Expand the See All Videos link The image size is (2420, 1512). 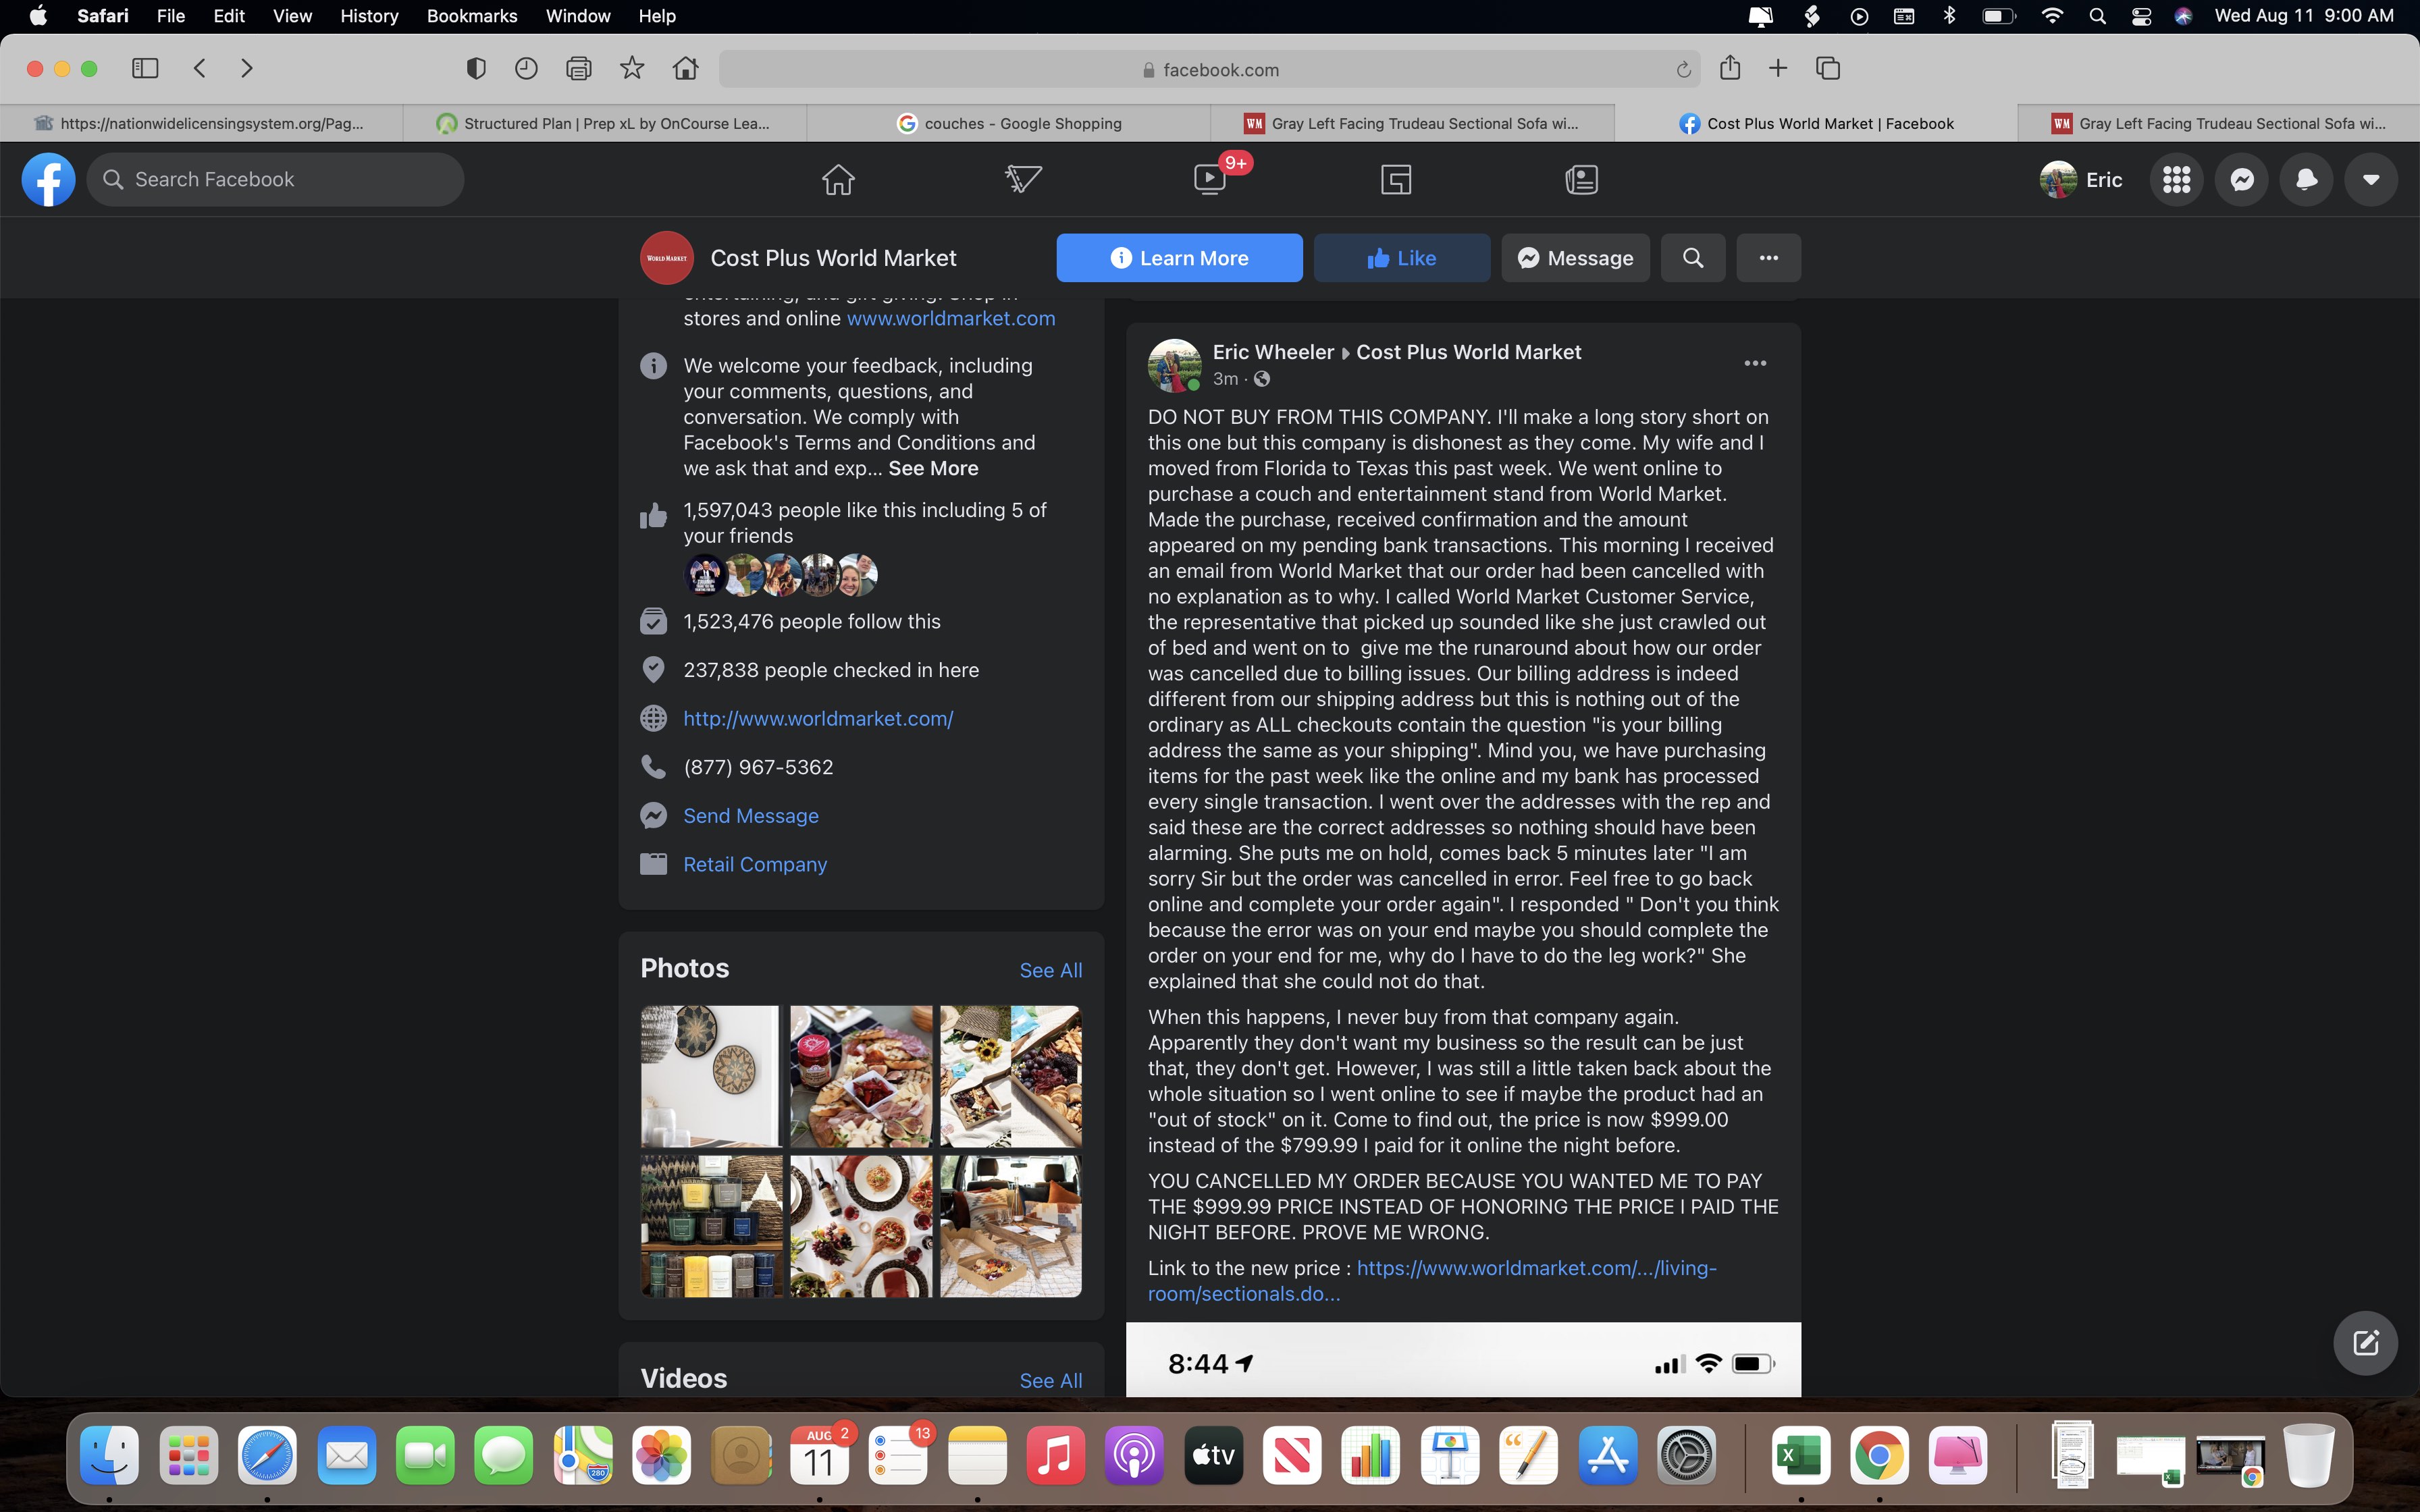(x=1047, y=1378)
